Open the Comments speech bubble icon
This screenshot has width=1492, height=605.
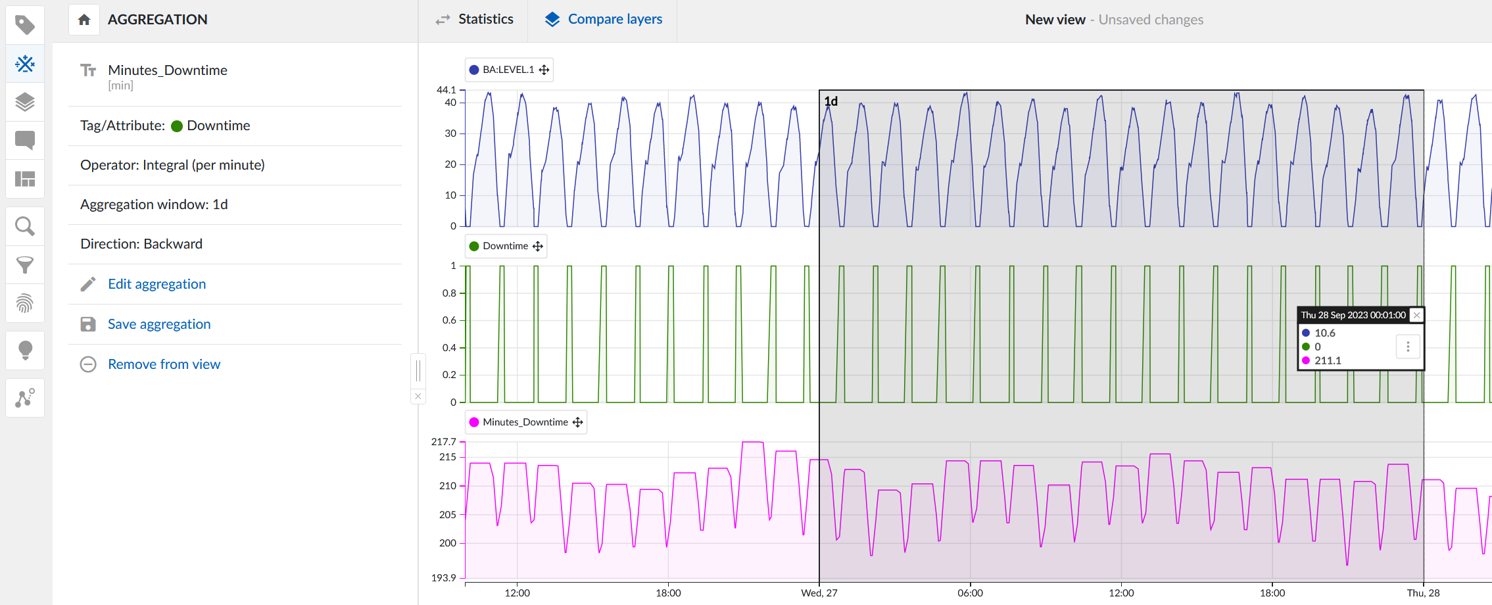point(25,140)
